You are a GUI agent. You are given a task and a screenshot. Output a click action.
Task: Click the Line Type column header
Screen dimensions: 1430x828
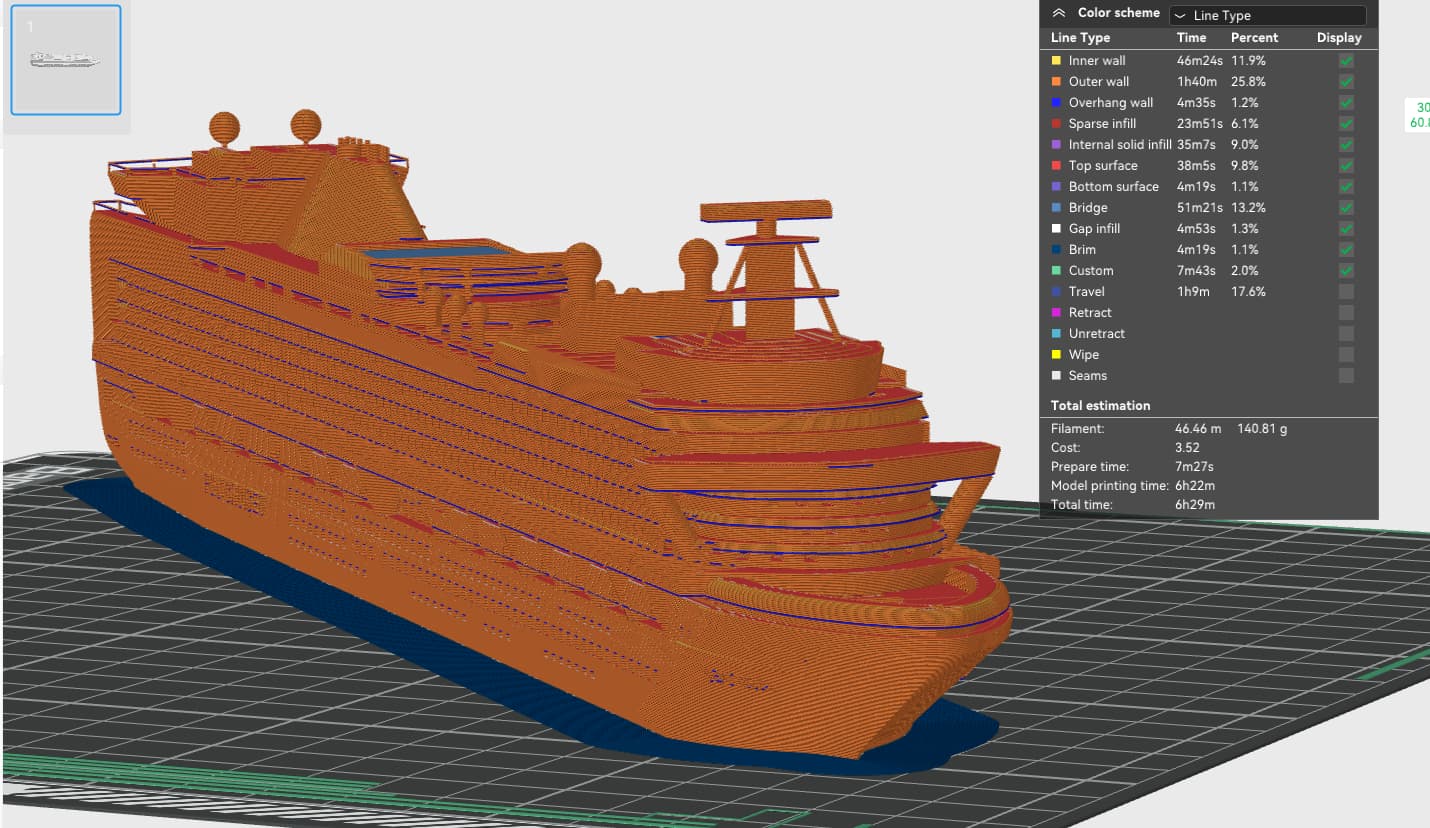click(1080, 37)
